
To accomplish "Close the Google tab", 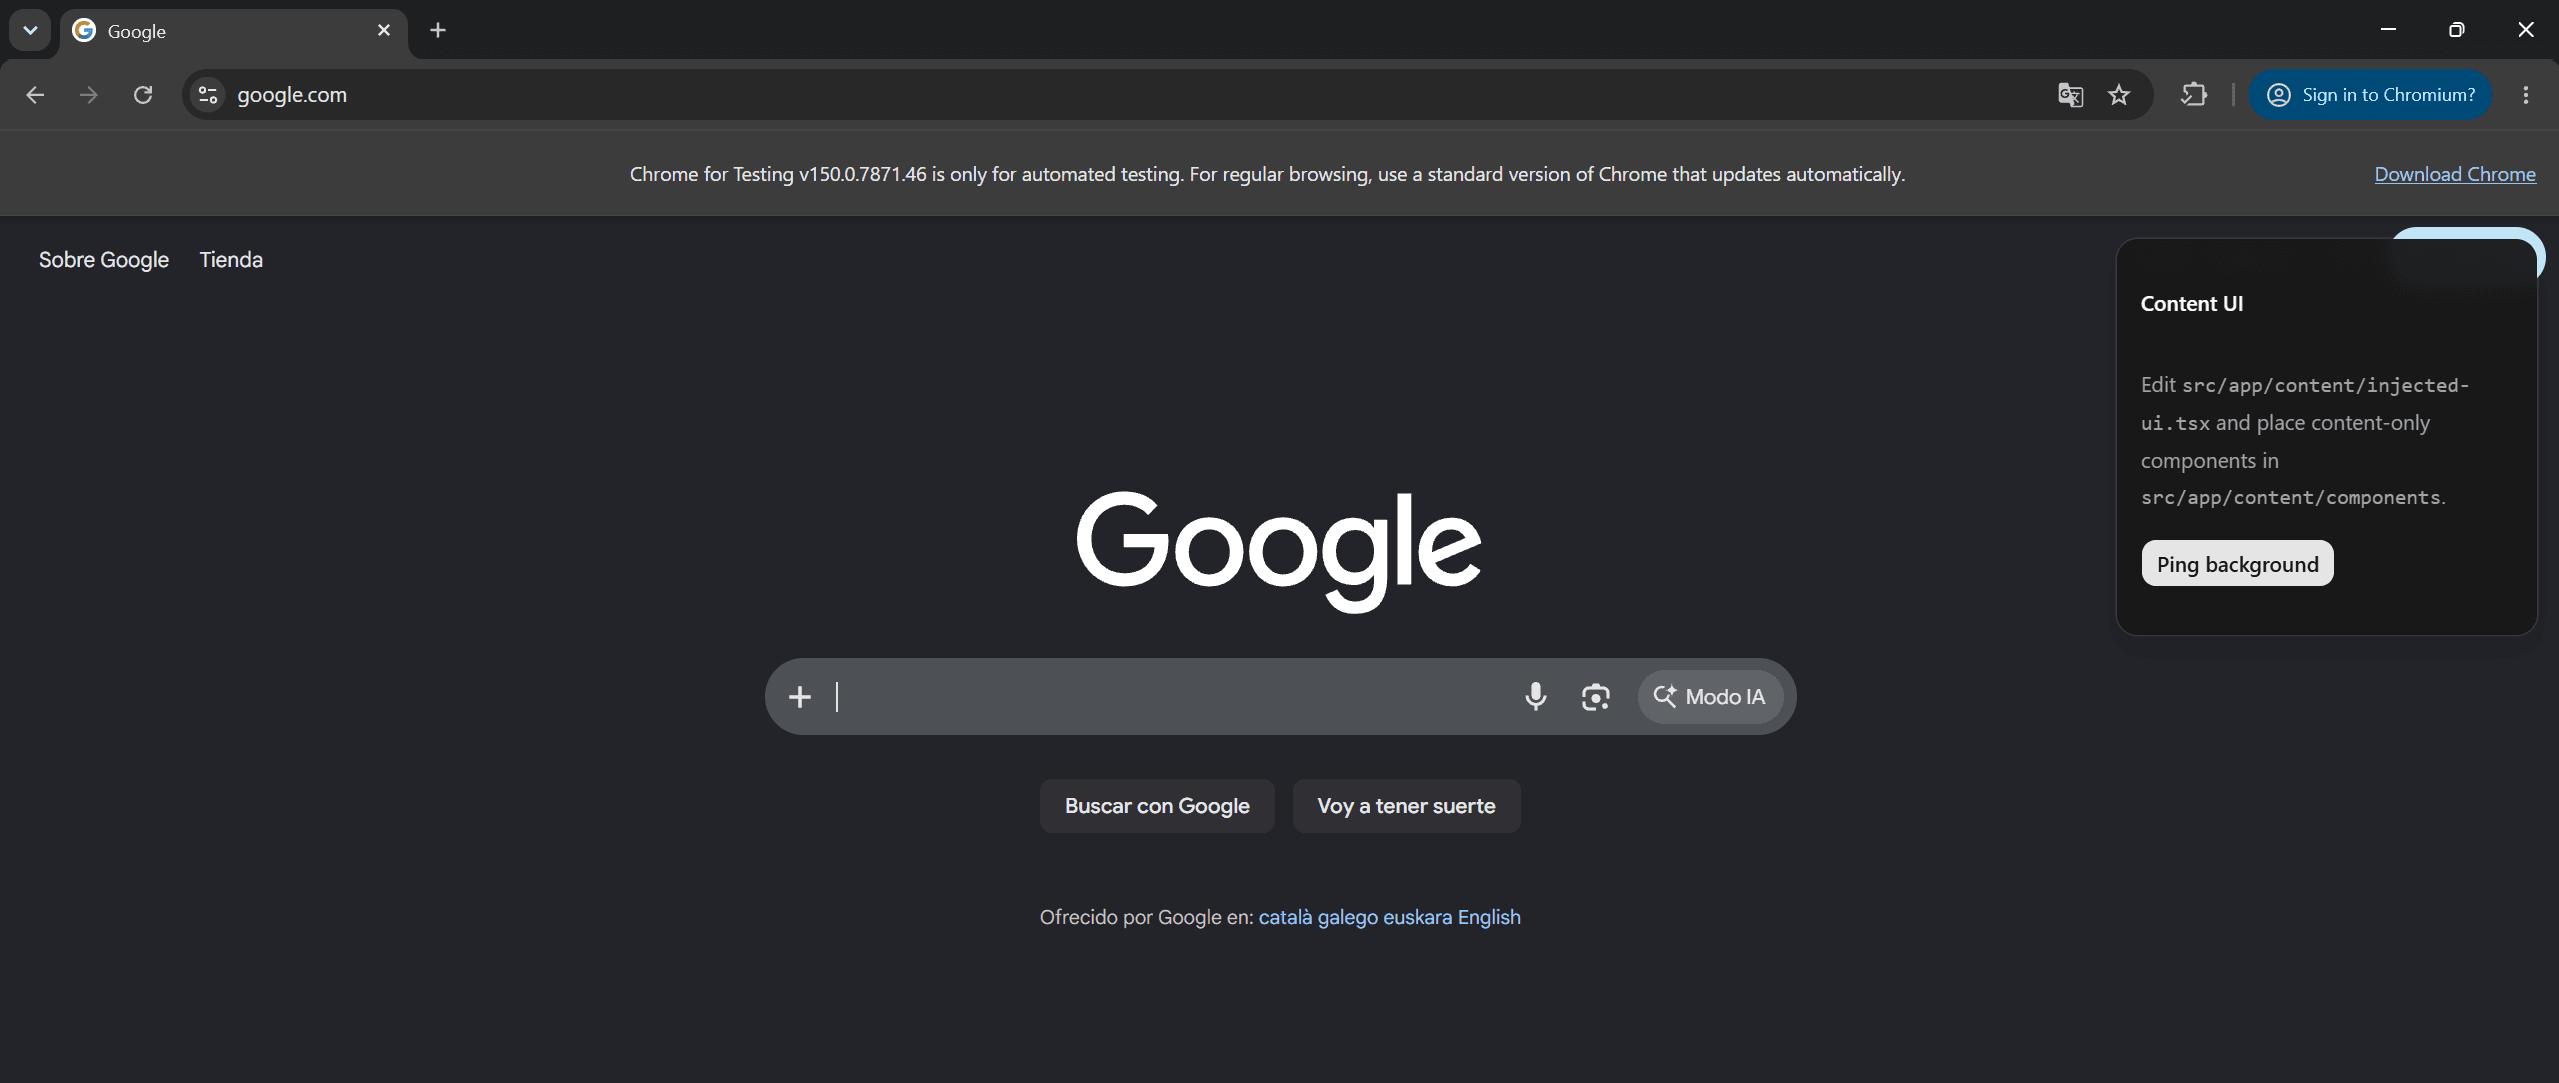I will point(384,30).
